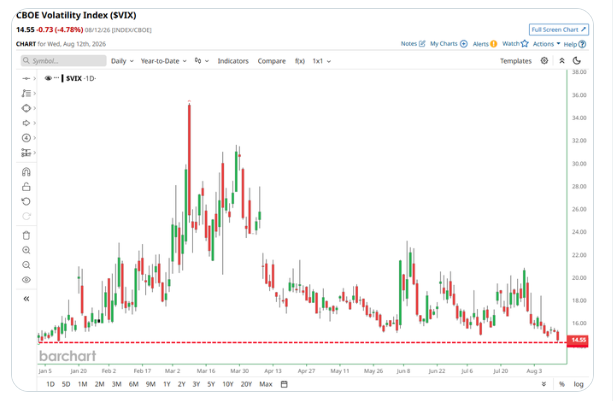616x401 pixels.
Task: Select the 5Y range
Action: click(x=211, y=384)
